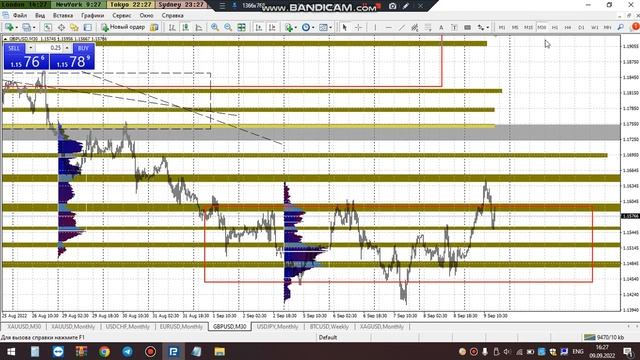The height and width of the screenshot is (360, 640).
Task: Decrease lot volume arrow beside SELL
Action: (x=31, y=48)
